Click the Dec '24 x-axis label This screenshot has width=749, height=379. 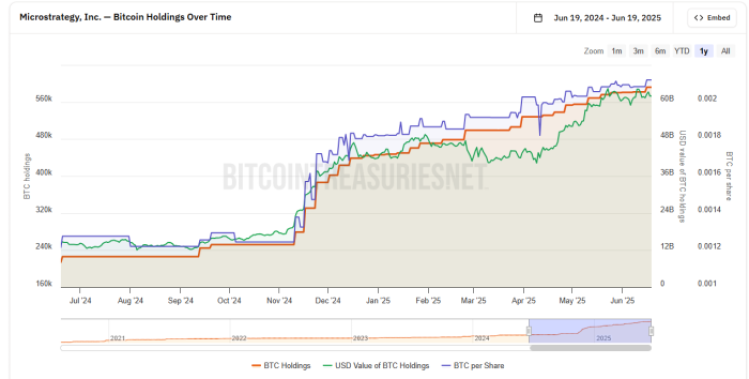tap(328, 301)
